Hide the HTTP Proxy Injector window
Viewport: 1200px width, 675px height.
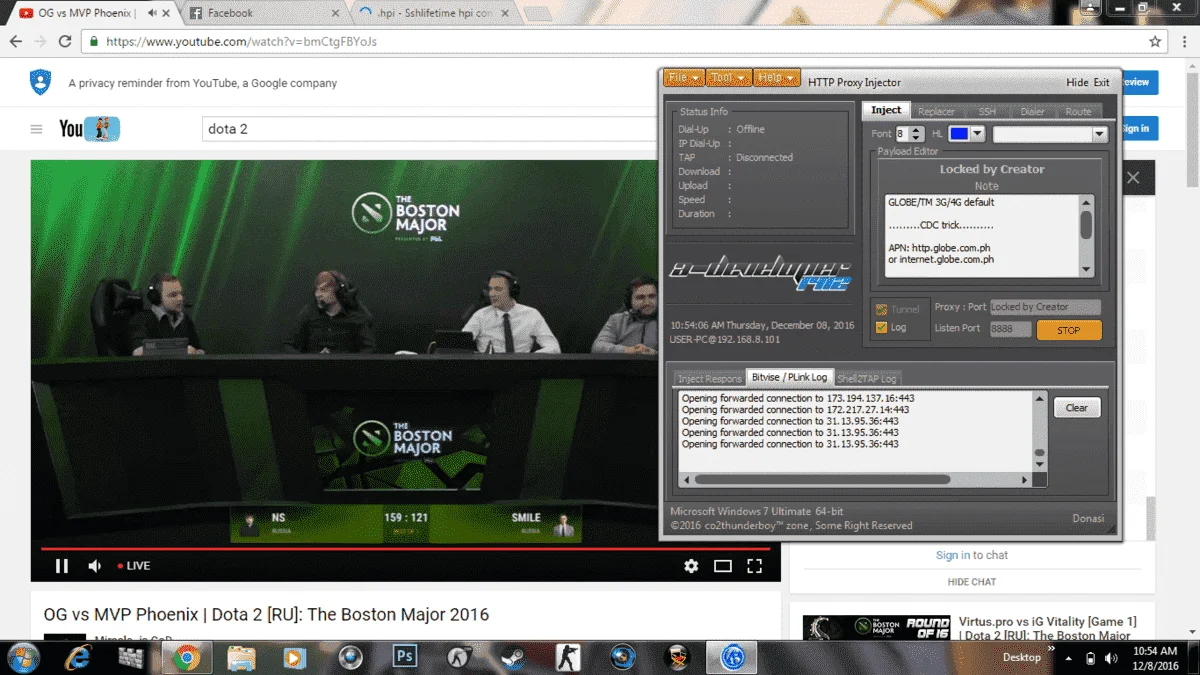1077,83
